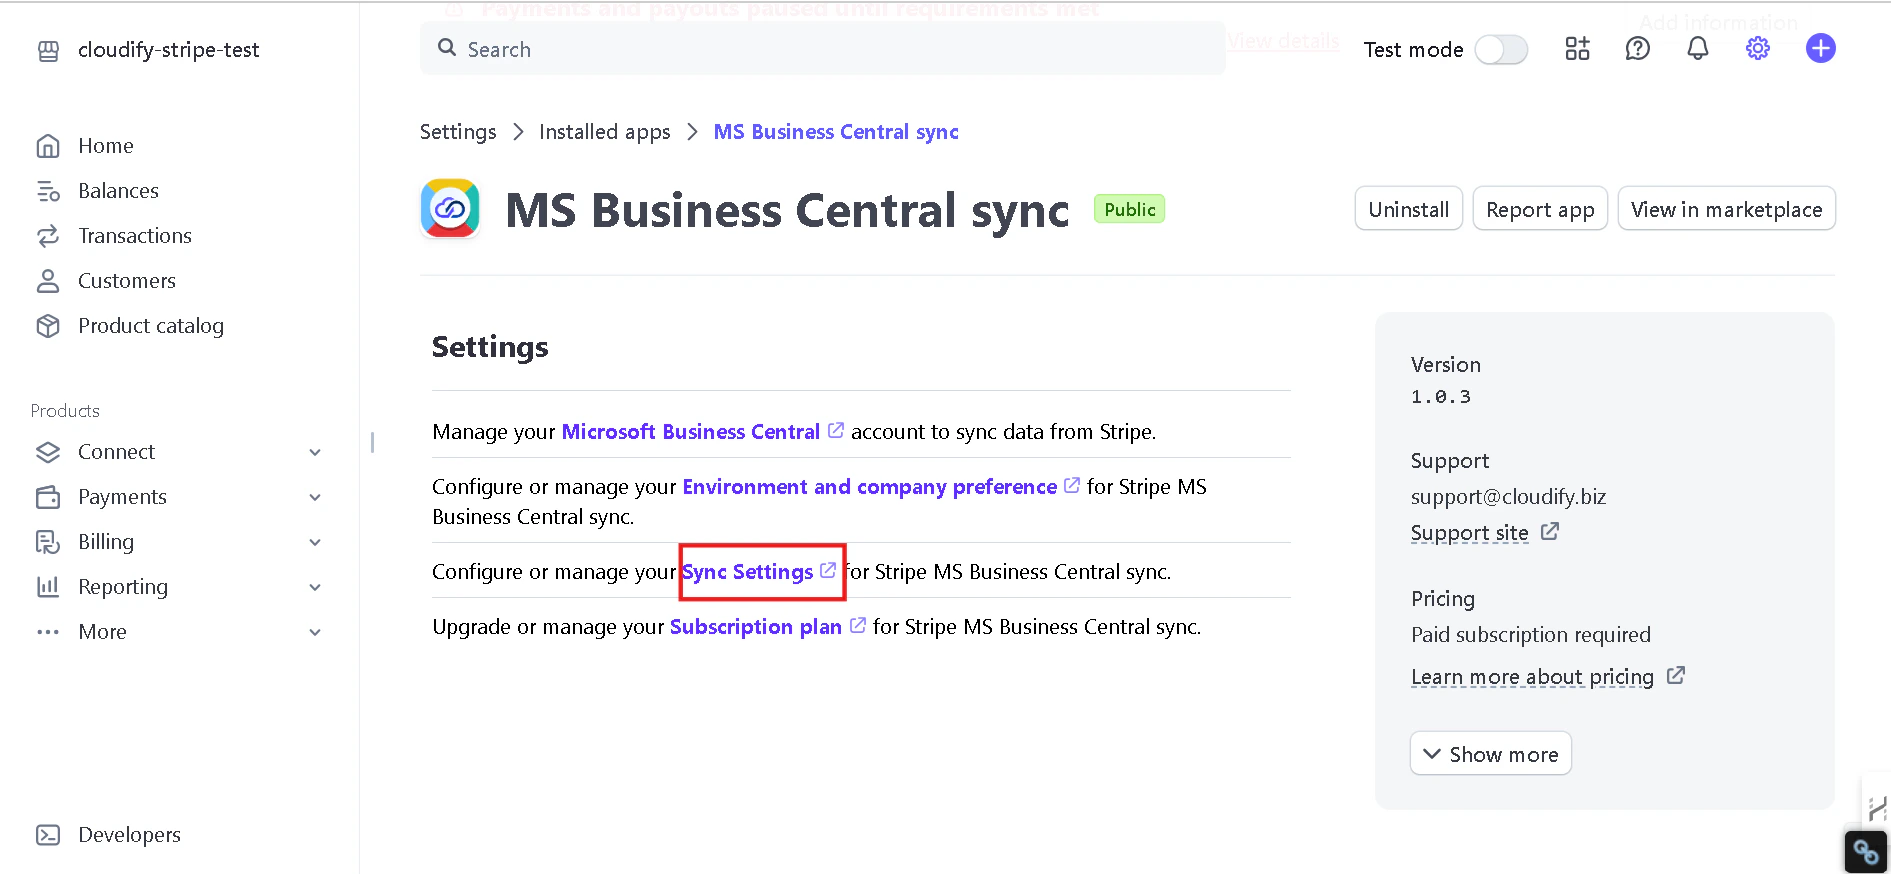1891x874 pixels.
Task: Click the cloudify-stripe-test account store icon
Action: pos(48,51)
